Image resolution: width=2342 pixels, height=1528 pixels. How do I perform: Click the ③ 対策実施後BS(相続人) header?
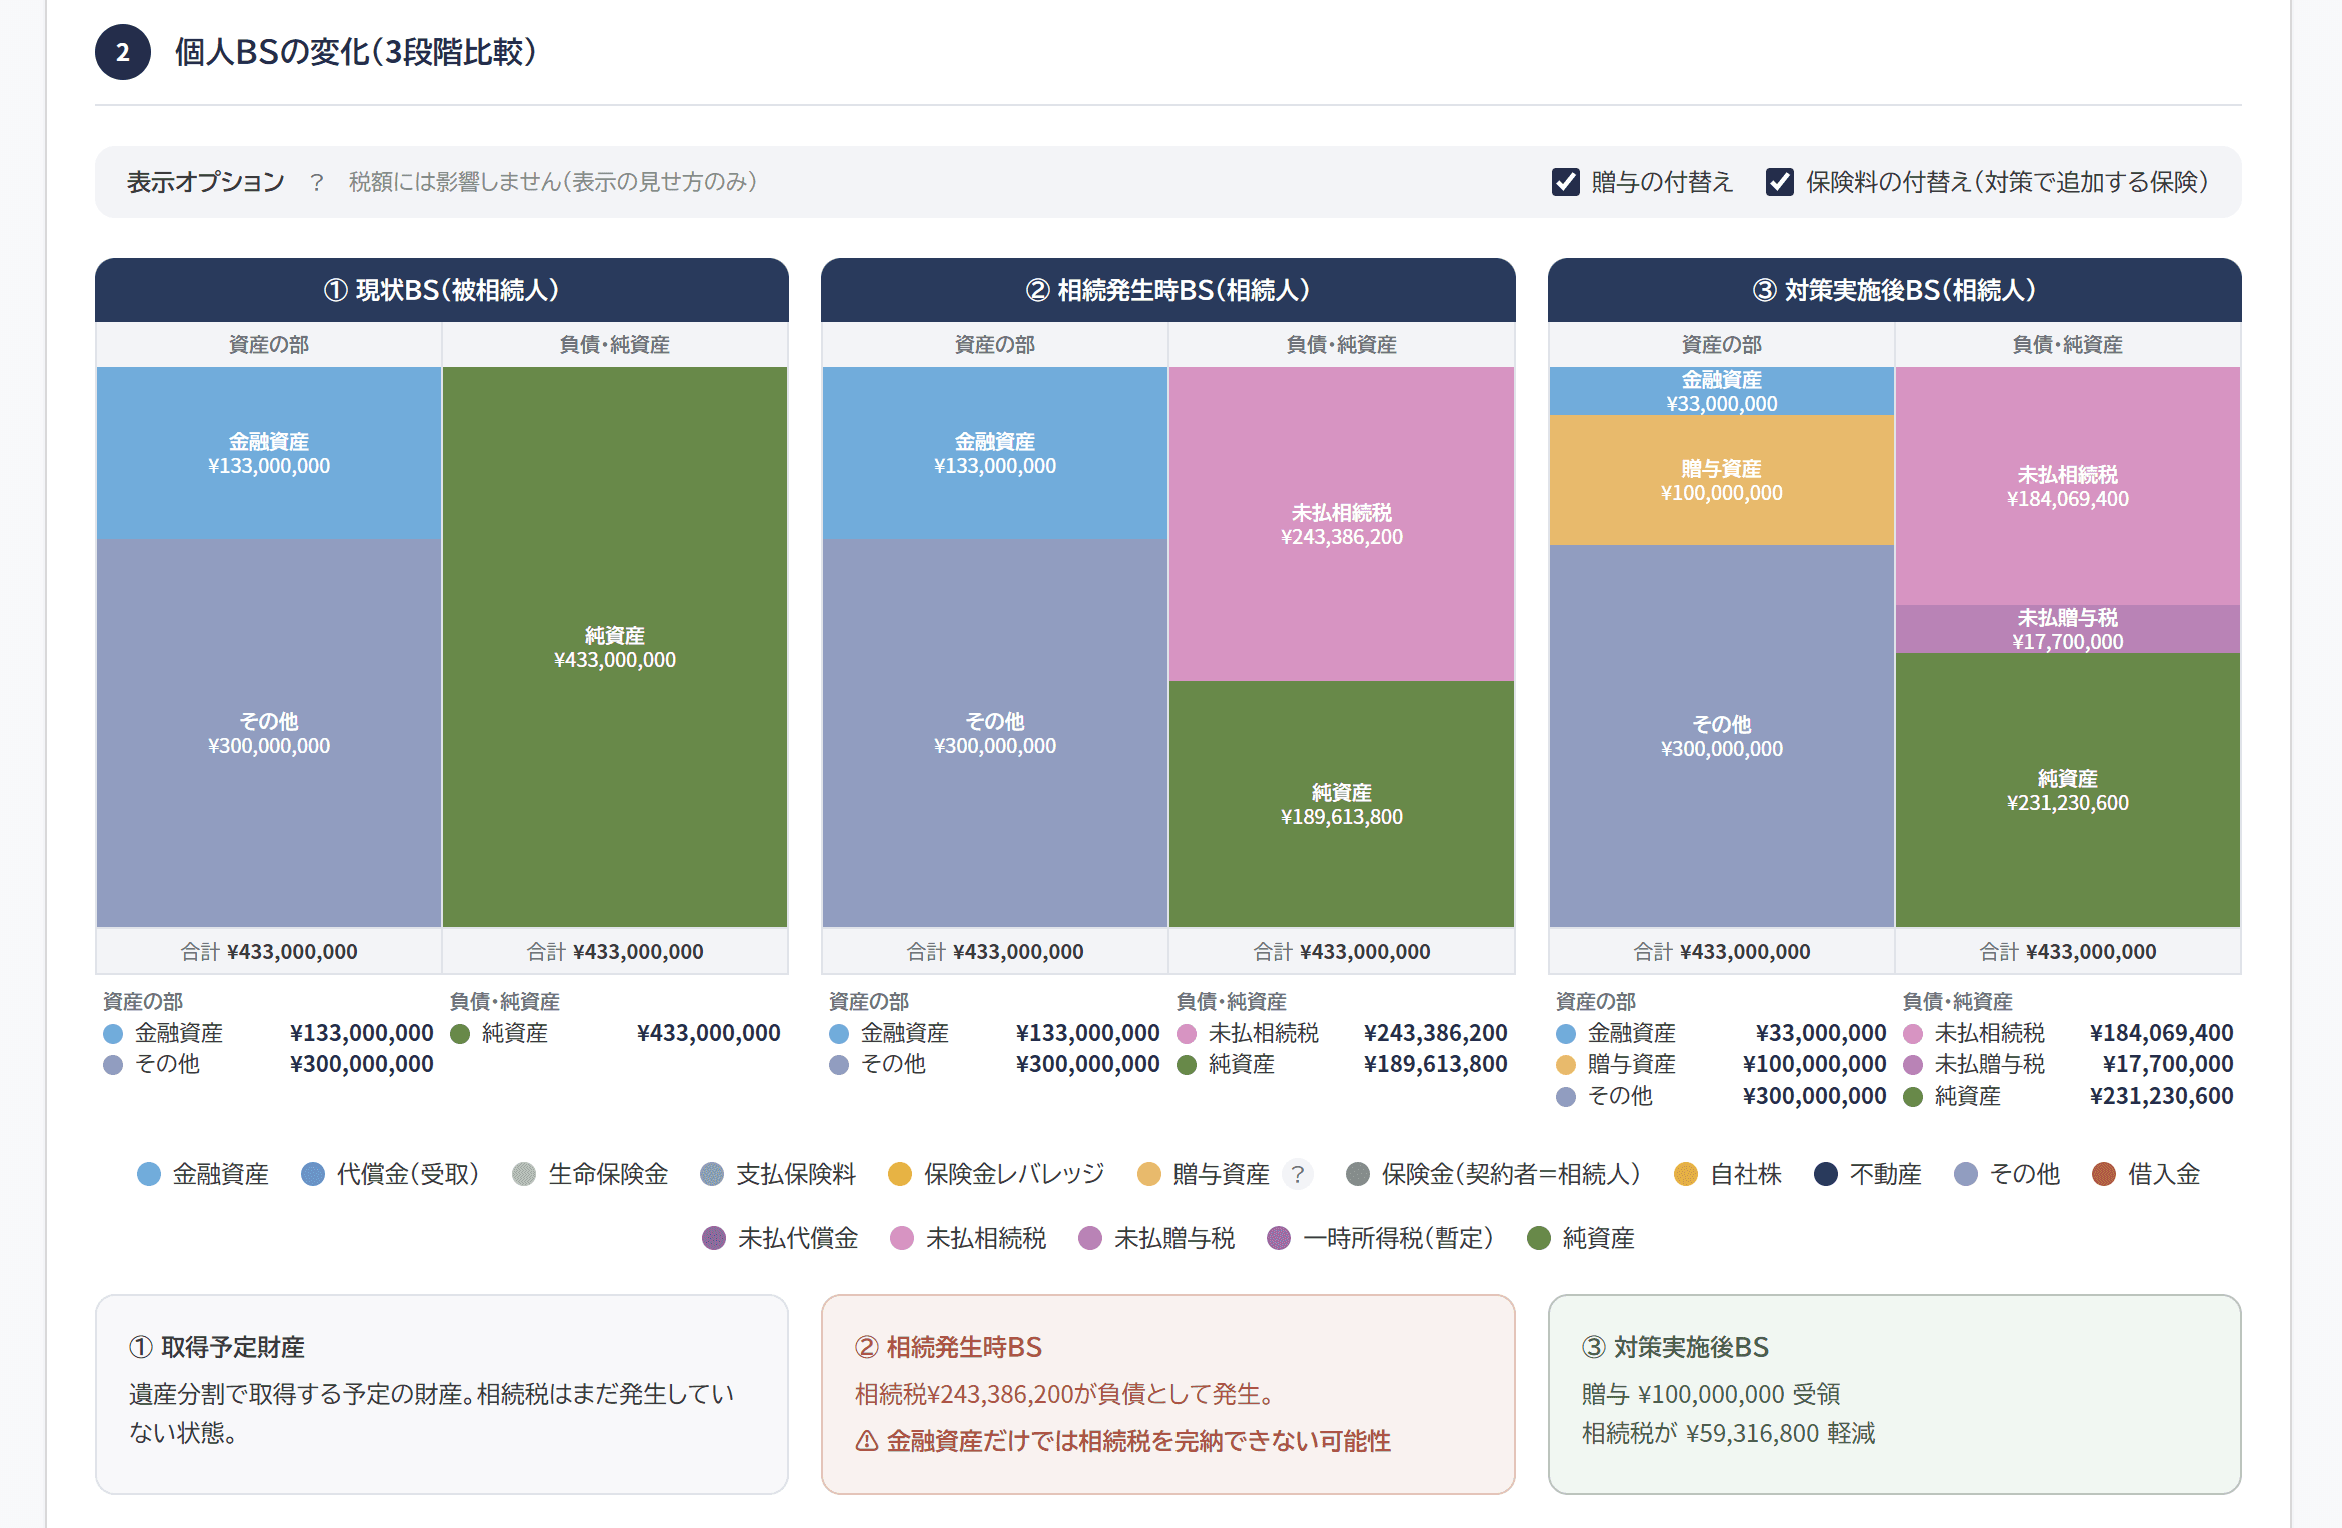[x=1894, y=290]
